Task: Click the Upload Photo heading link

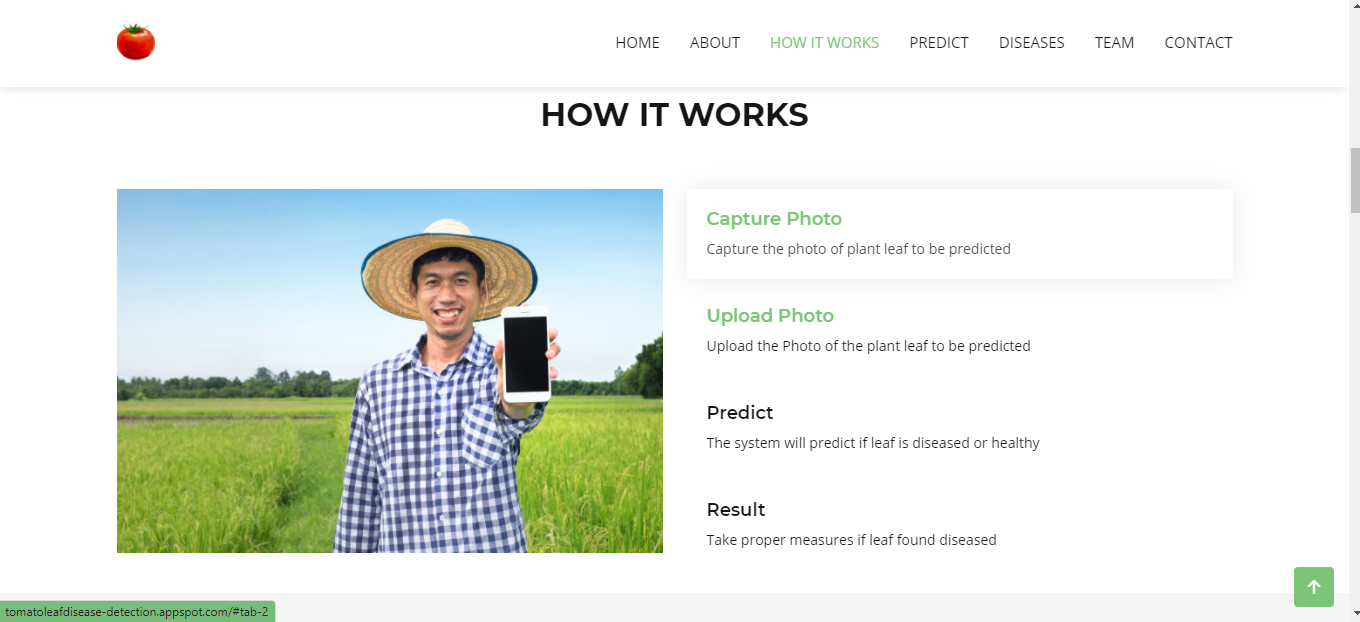Action: pyautogui.click(x=769, y=315)
